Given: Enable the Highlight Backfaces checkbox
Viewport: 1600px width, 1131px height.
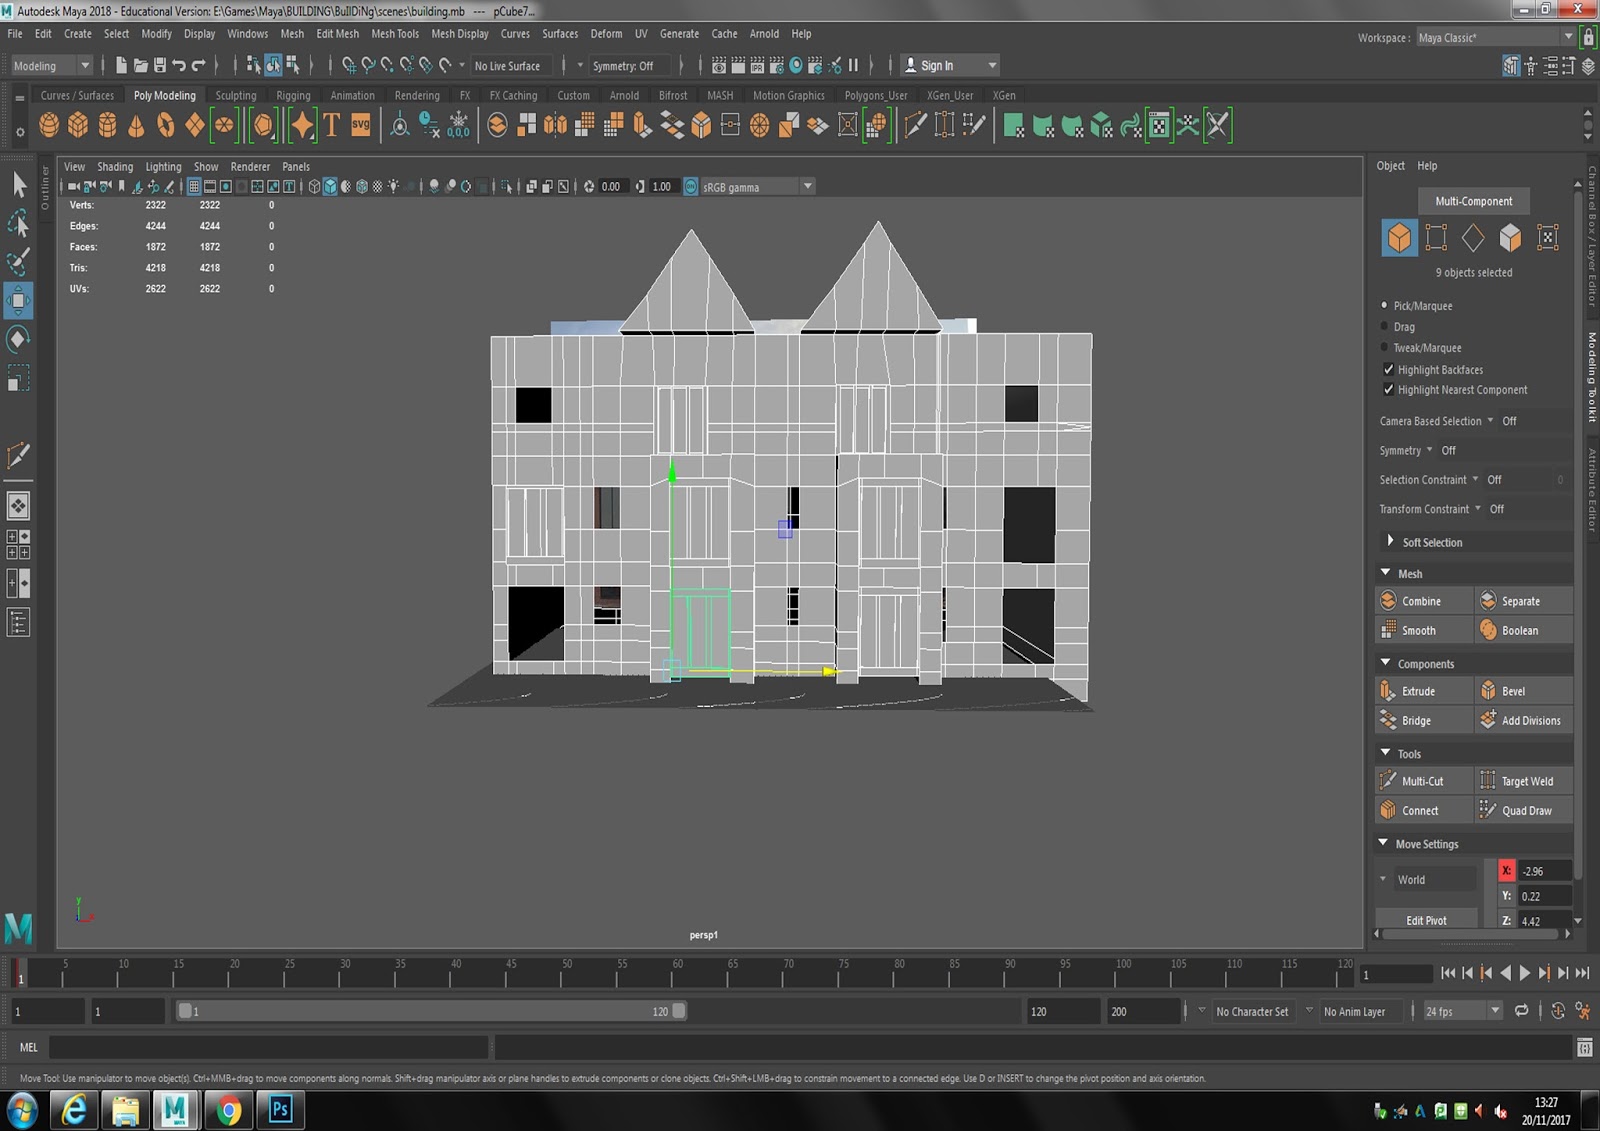Looking at the screenshot, I should click(1389, 369).
